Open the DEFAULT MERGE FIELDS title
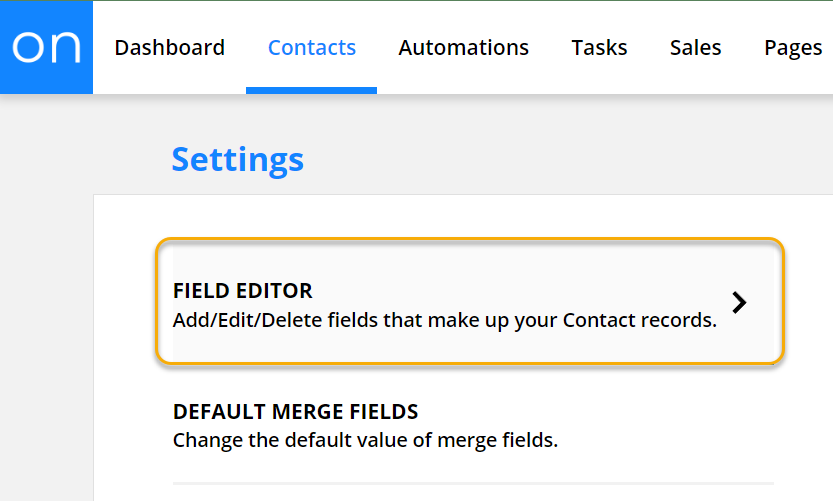833x501 pixels. pyautogui.click(x=295, y=411)
